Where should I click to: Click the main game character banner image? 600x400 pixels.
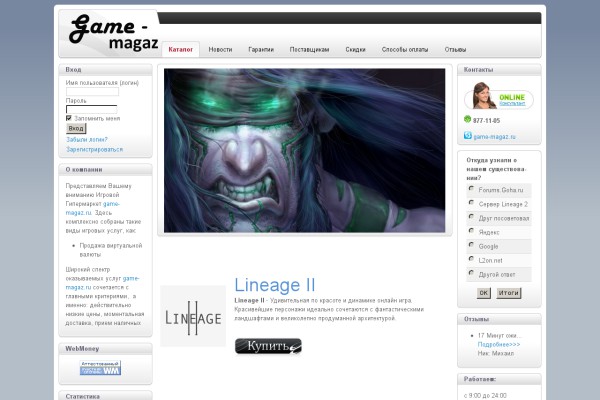305,150
